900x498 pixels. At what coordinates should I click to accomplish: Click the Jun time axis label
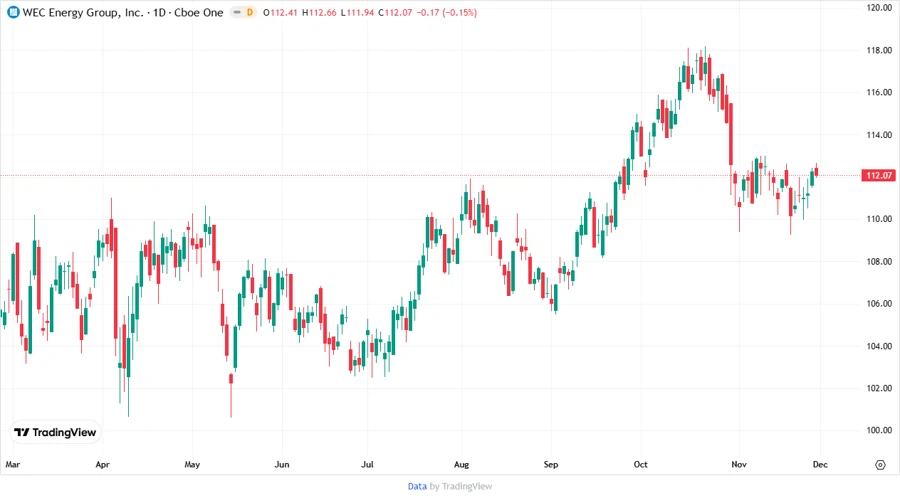coord(282,465)
